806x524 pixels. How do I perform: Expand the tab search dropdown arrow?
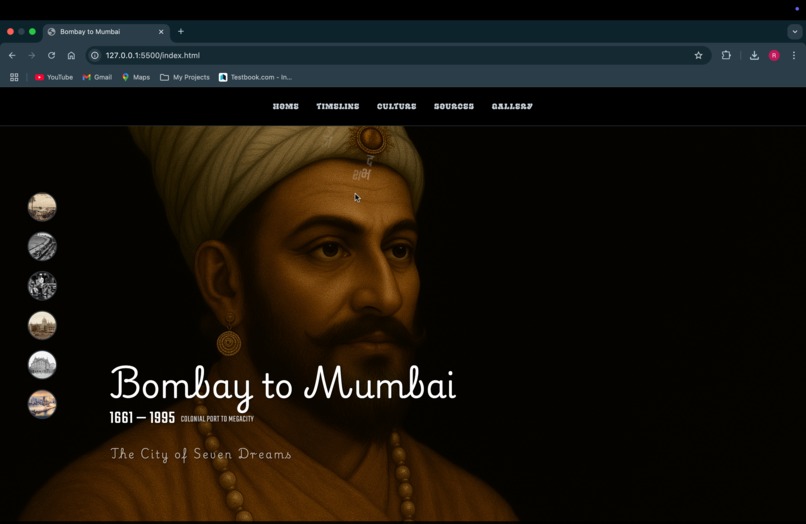795,31
